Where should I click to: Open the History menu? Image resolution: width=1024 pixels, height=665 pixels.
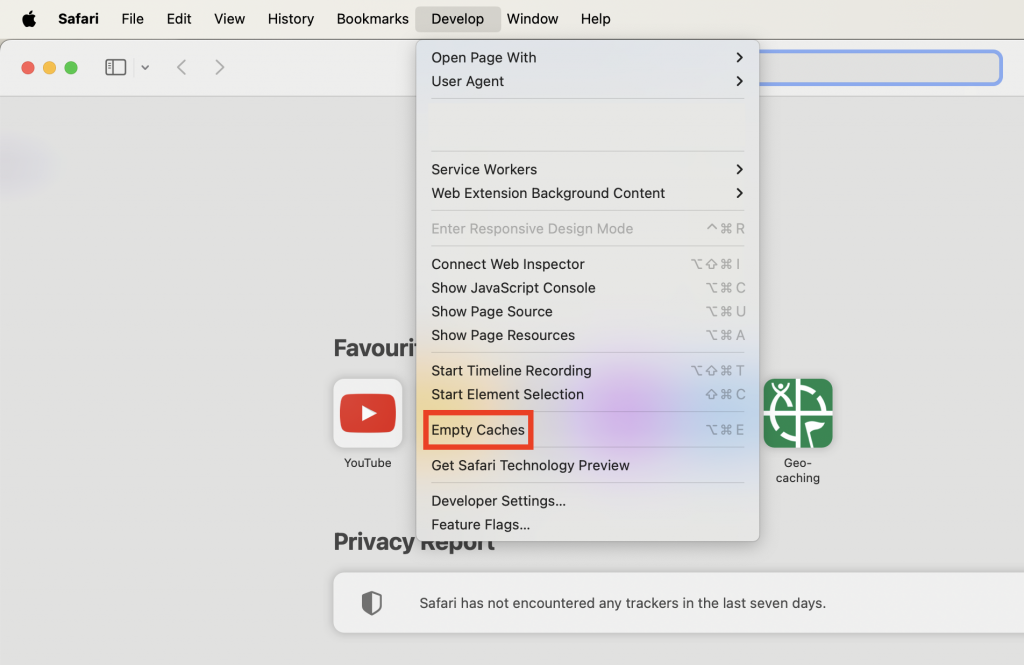click(290, 18)
